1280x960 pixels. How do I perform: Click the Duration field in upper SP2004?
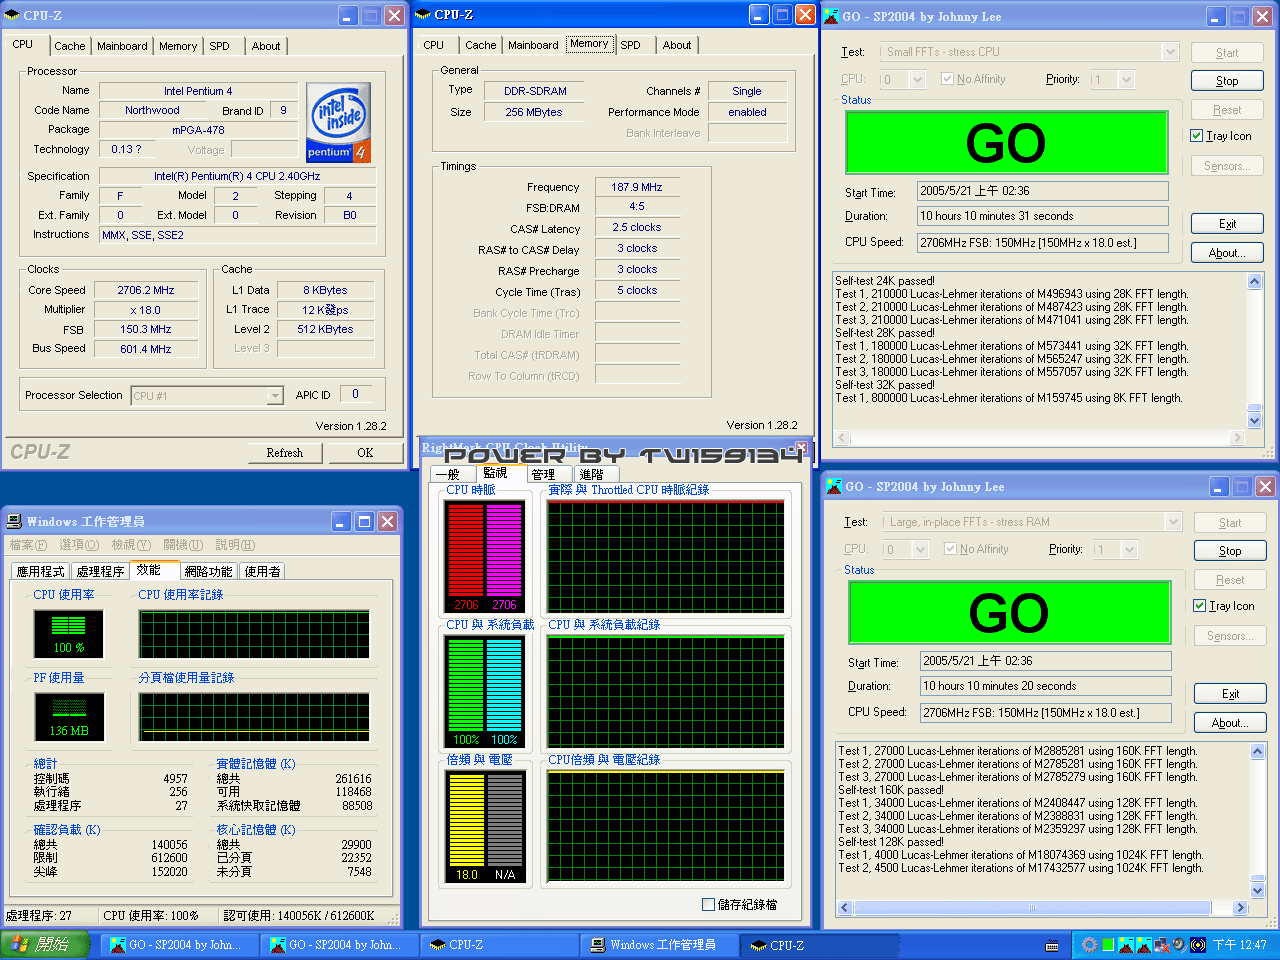click(x=1043, y=216)
